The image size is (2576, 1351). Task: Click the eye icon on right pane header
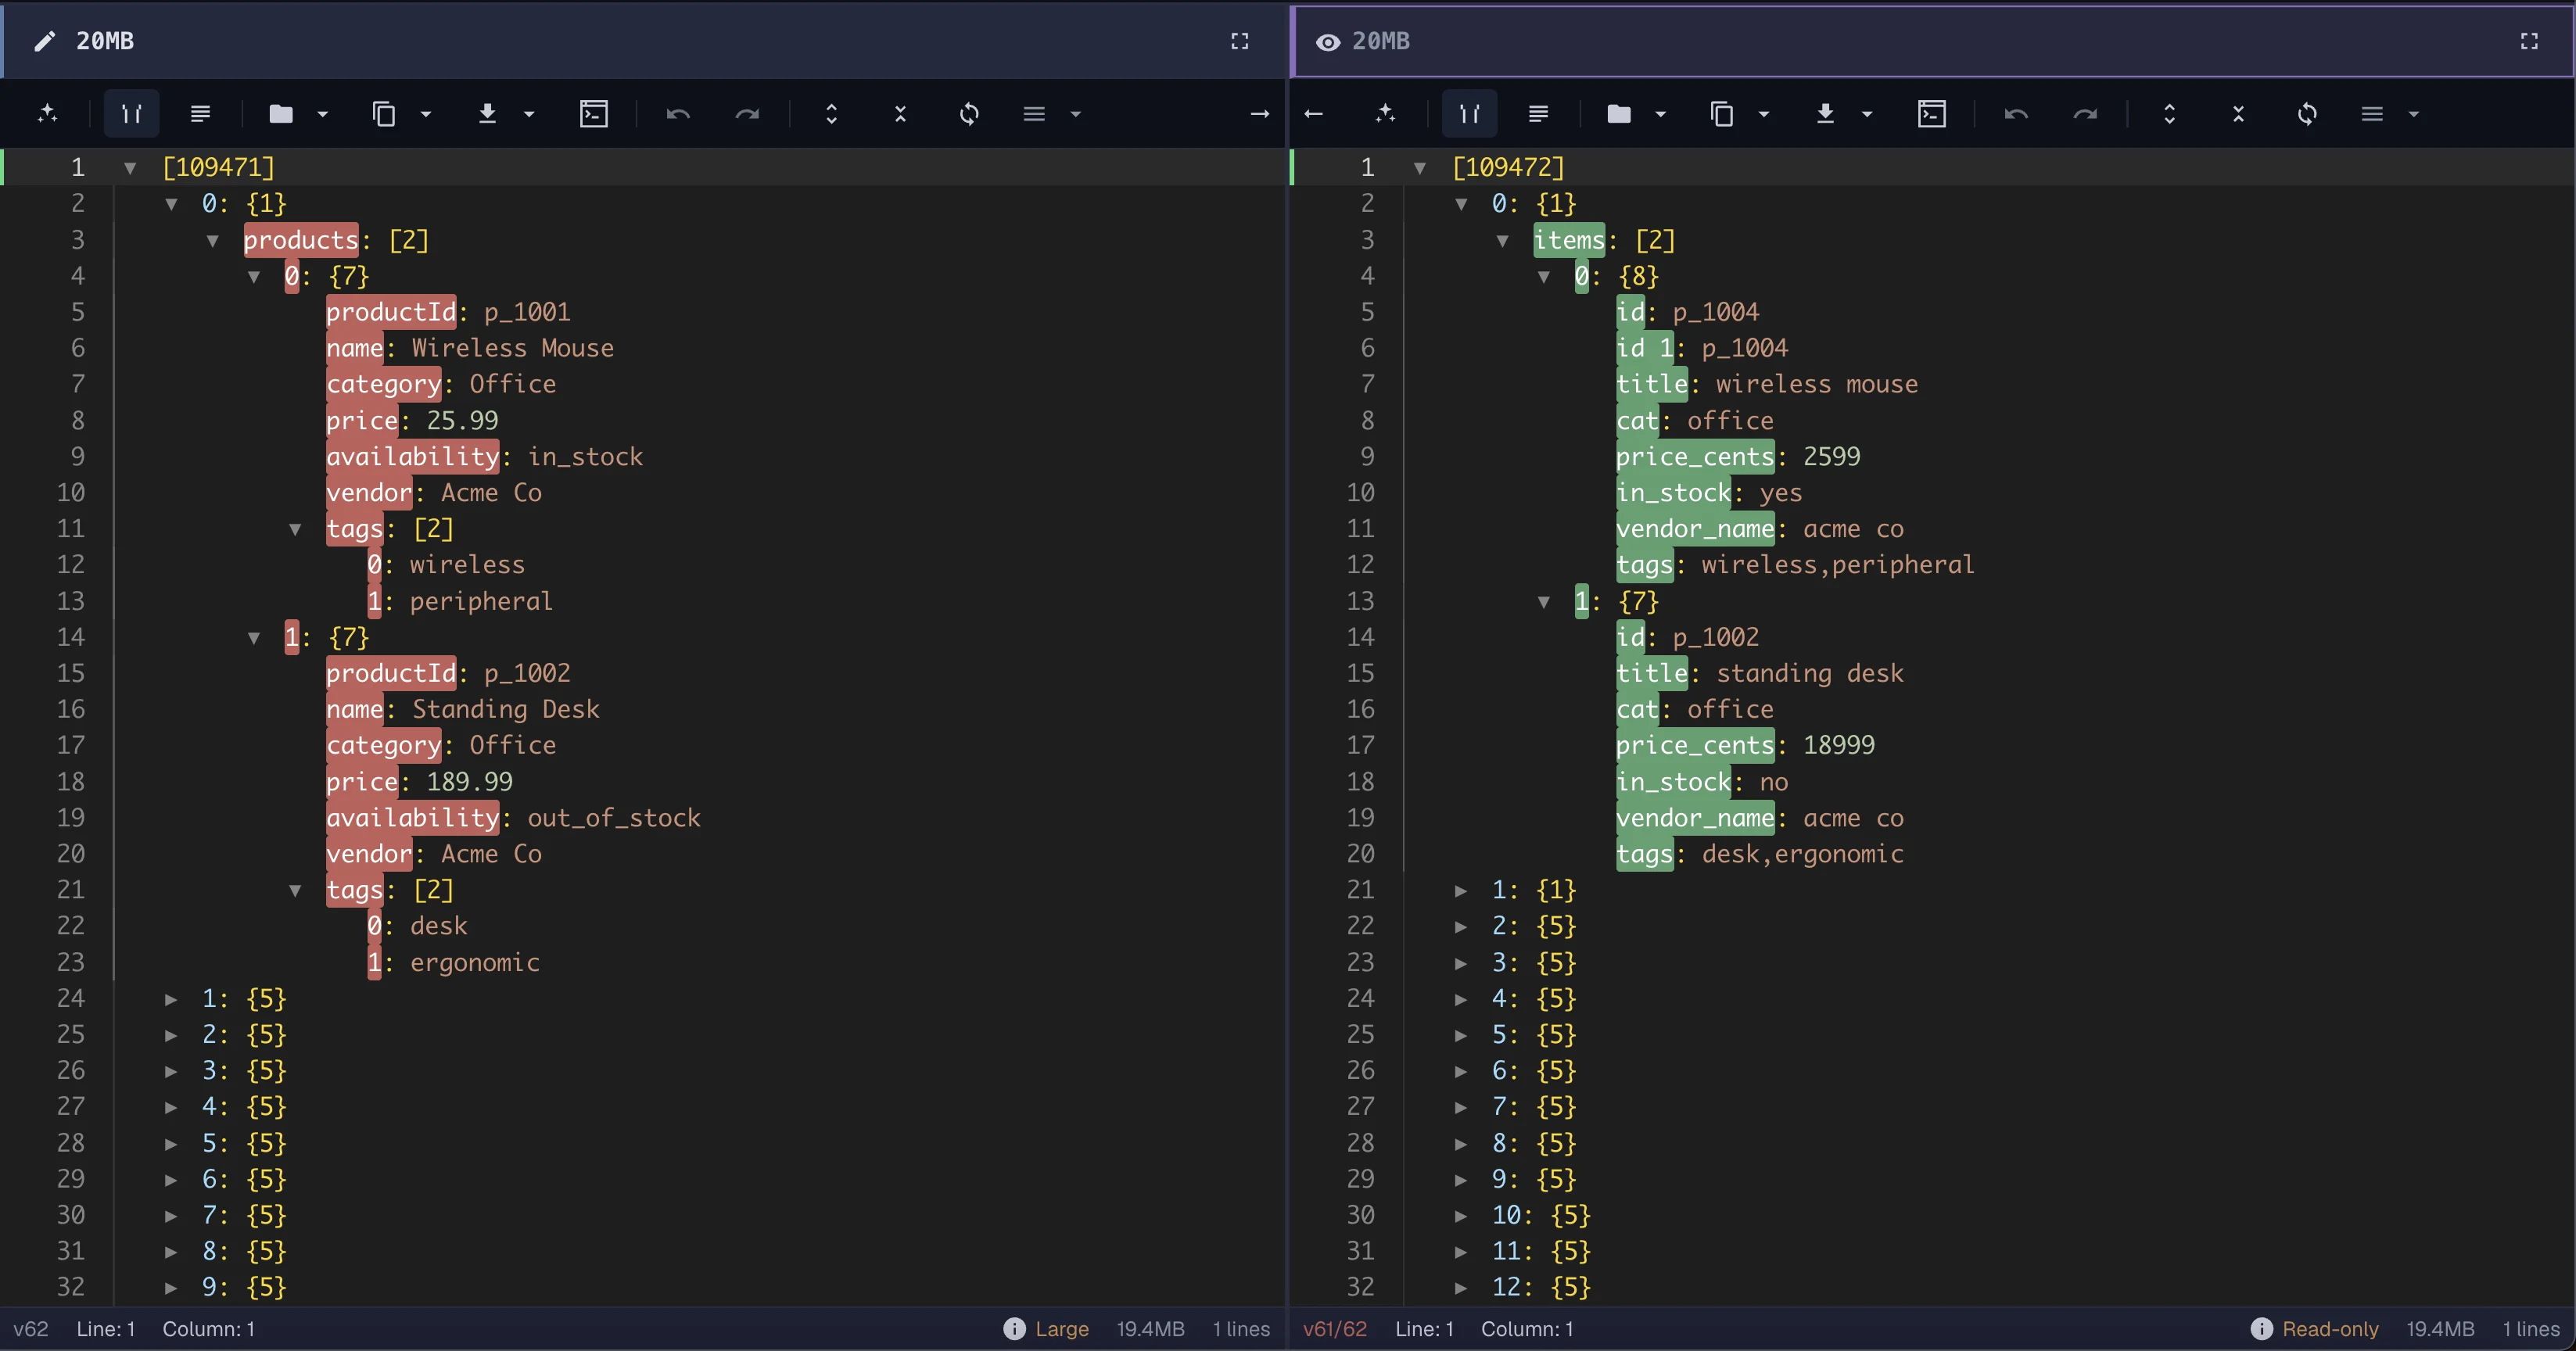pos(1327,41)
